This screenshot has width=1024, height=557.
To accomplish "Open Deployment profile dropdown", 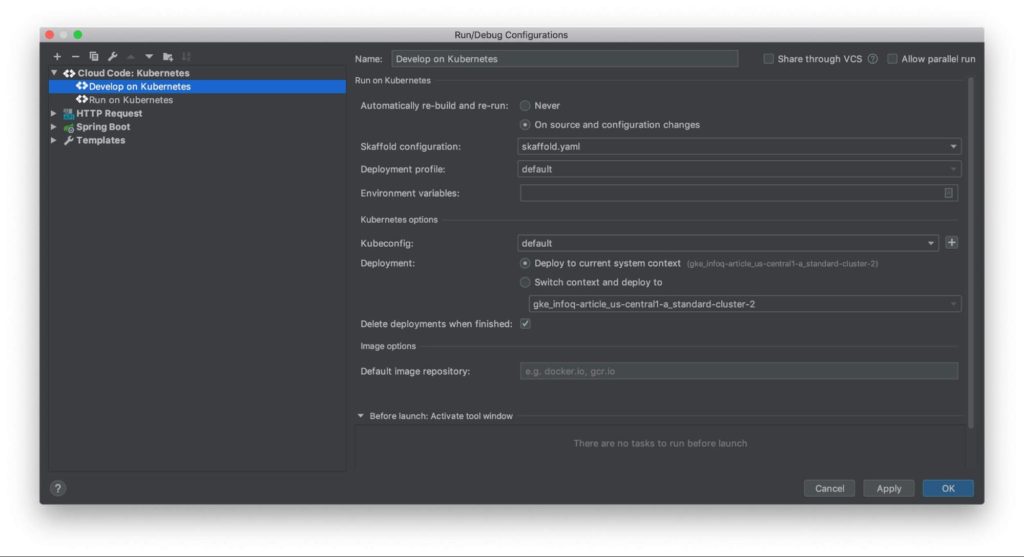I will 739,169.
